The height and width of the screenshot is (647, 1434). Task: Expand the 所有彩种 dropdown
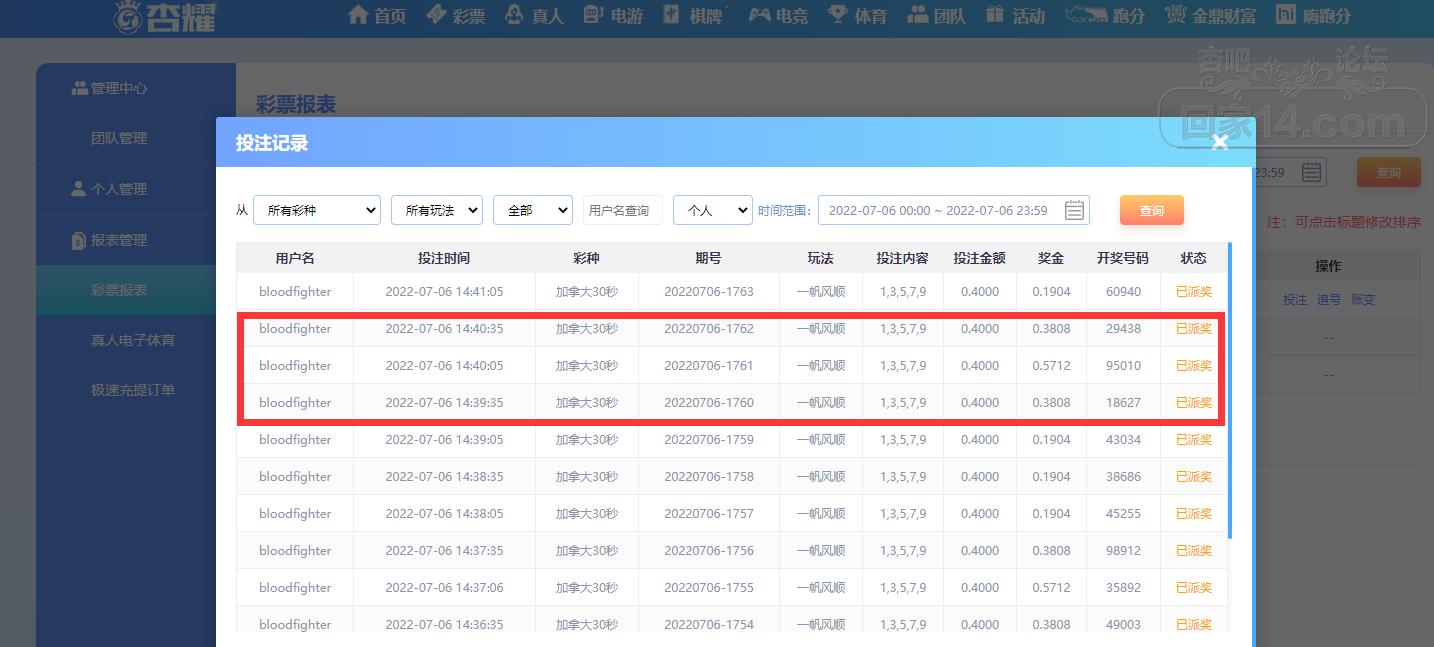[317, 210]
